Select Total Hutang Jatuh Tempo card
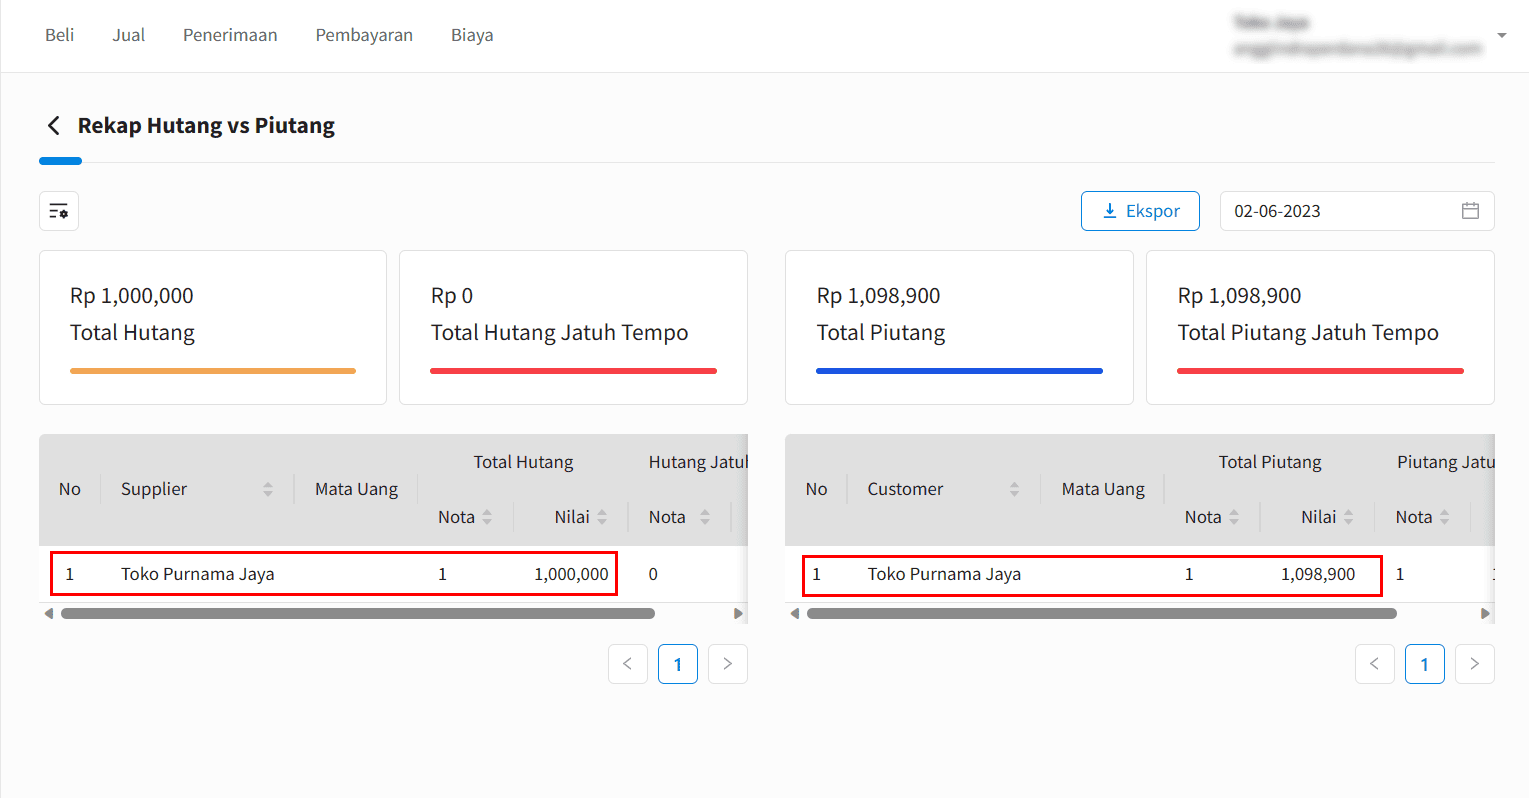Viewport: 1529px width, 798px height. (573, 327)
